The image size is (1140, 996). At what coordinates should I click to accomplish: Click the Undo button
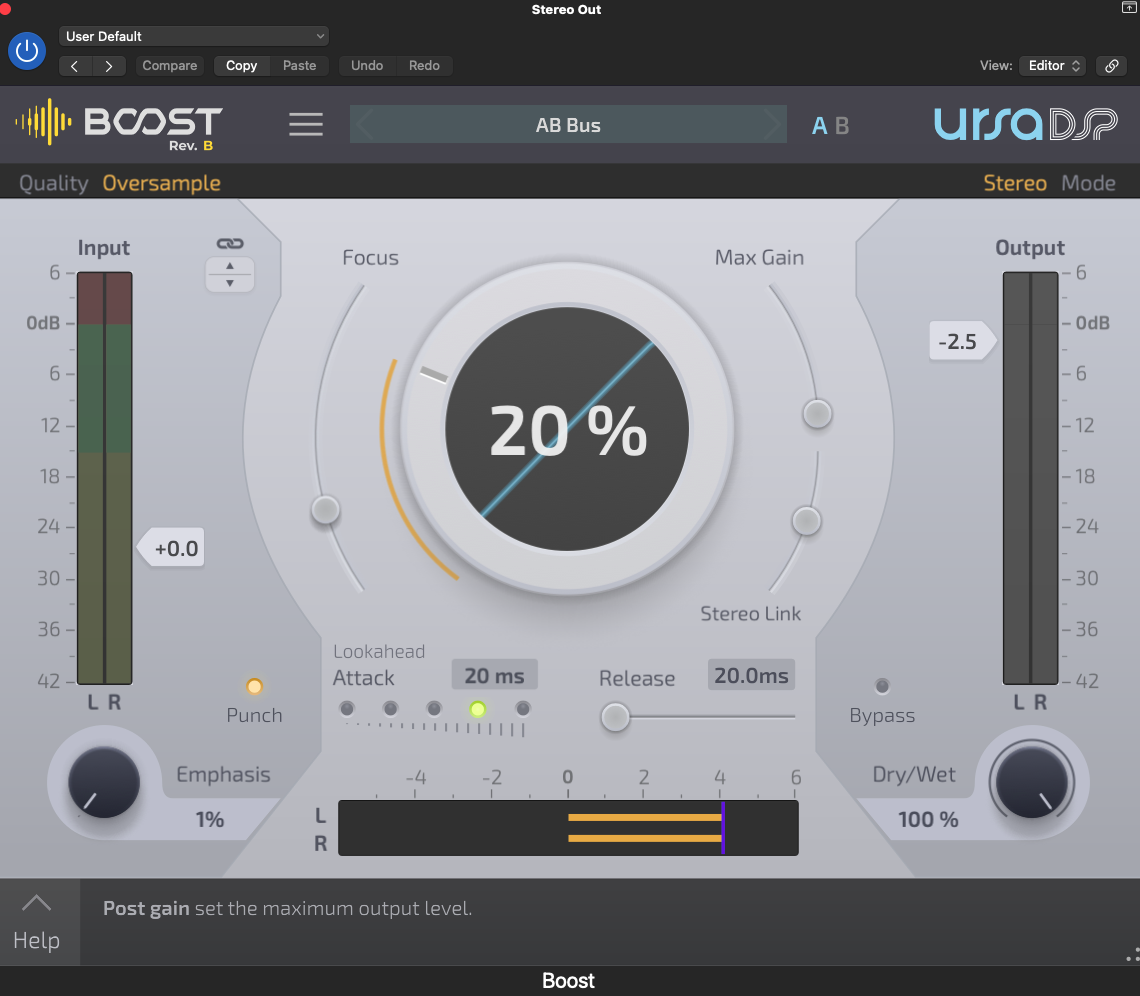coord(367,65)
